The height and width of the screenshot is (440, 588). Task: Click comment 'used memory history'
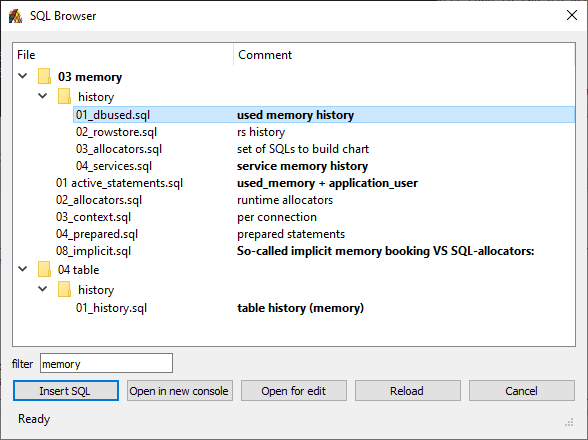296,115
